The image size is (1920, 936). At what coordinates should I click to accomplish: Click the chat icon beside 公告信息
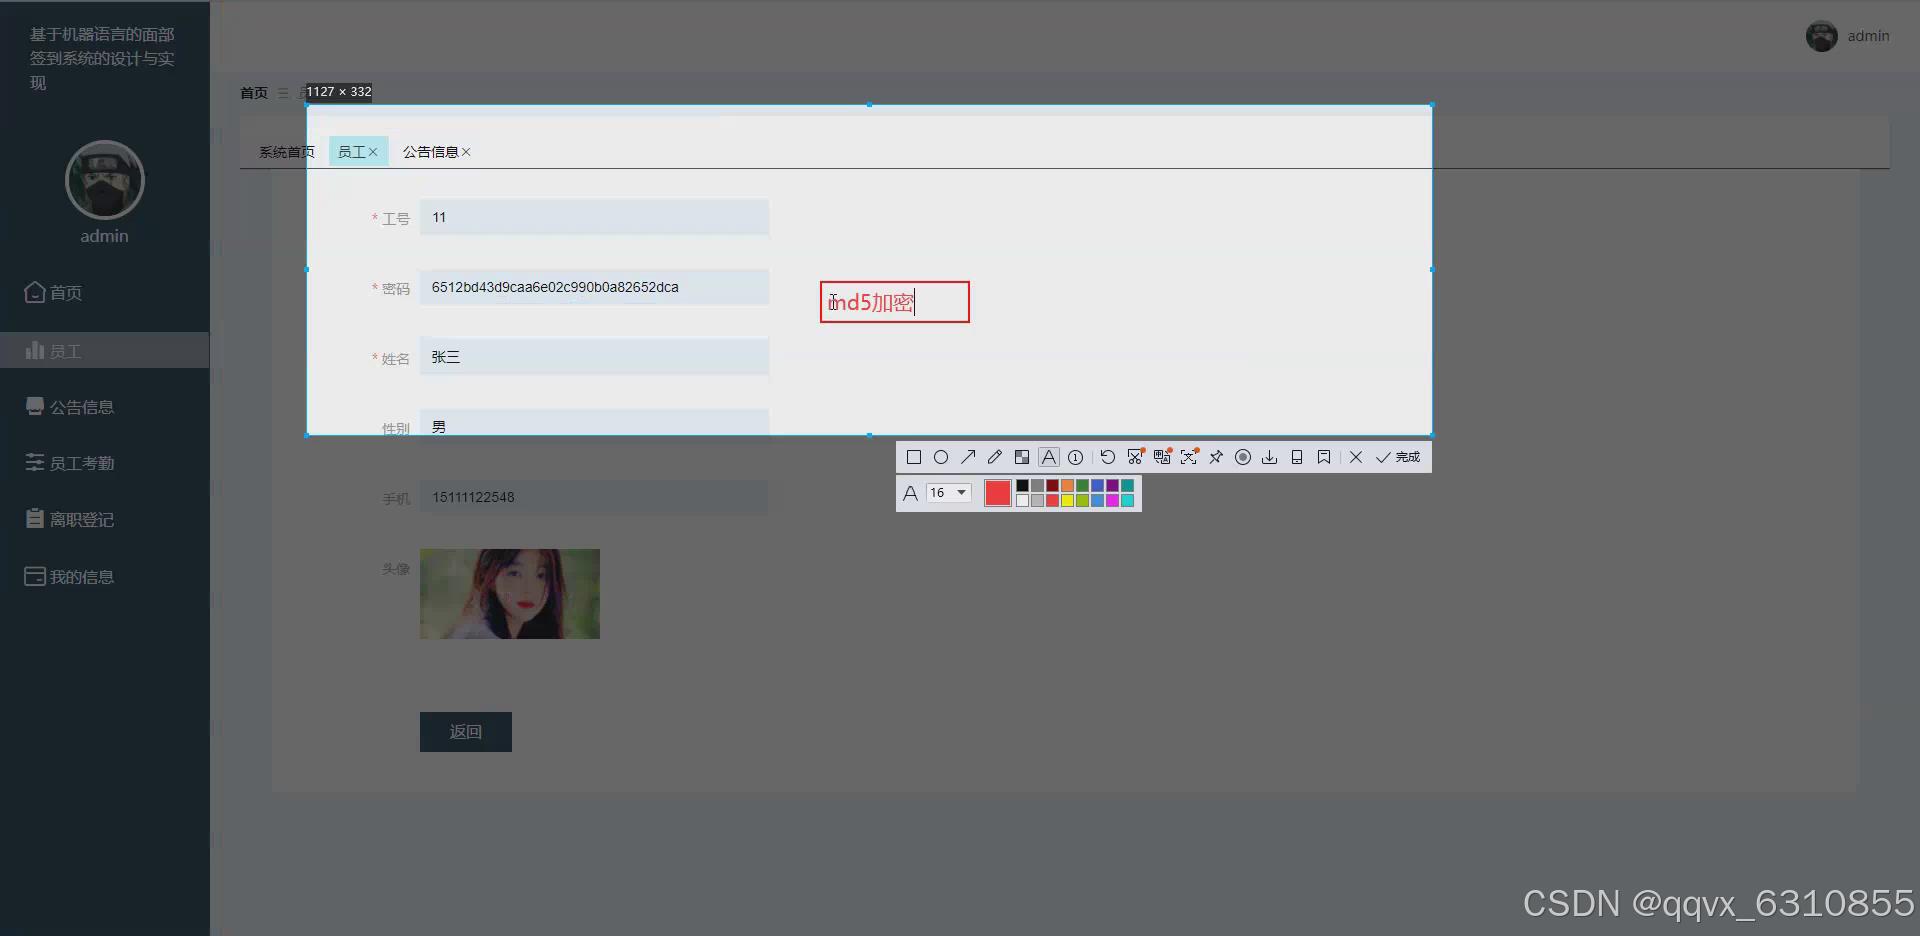[x=35, y=406]
